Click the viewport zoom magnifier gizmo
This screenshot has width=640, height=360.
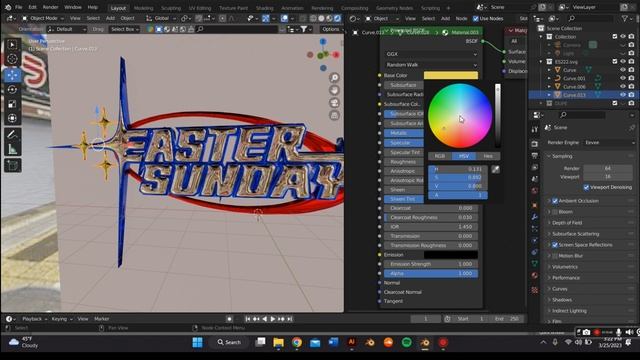[x=334, y=78]
